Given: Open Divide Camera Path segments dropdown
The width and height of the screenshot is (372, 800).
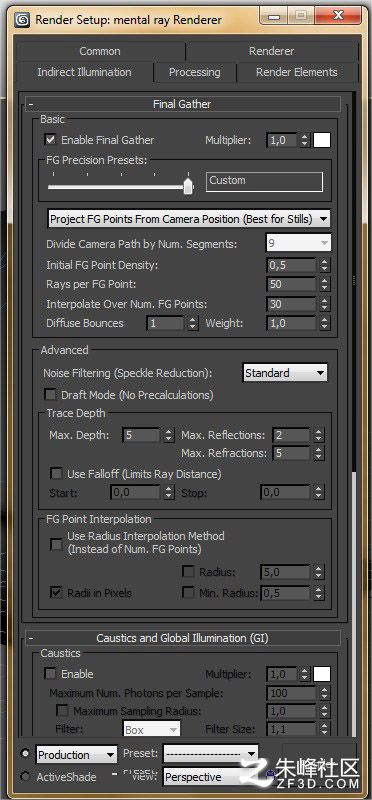Looking at the screenshot, I should (x=299, y=243).
